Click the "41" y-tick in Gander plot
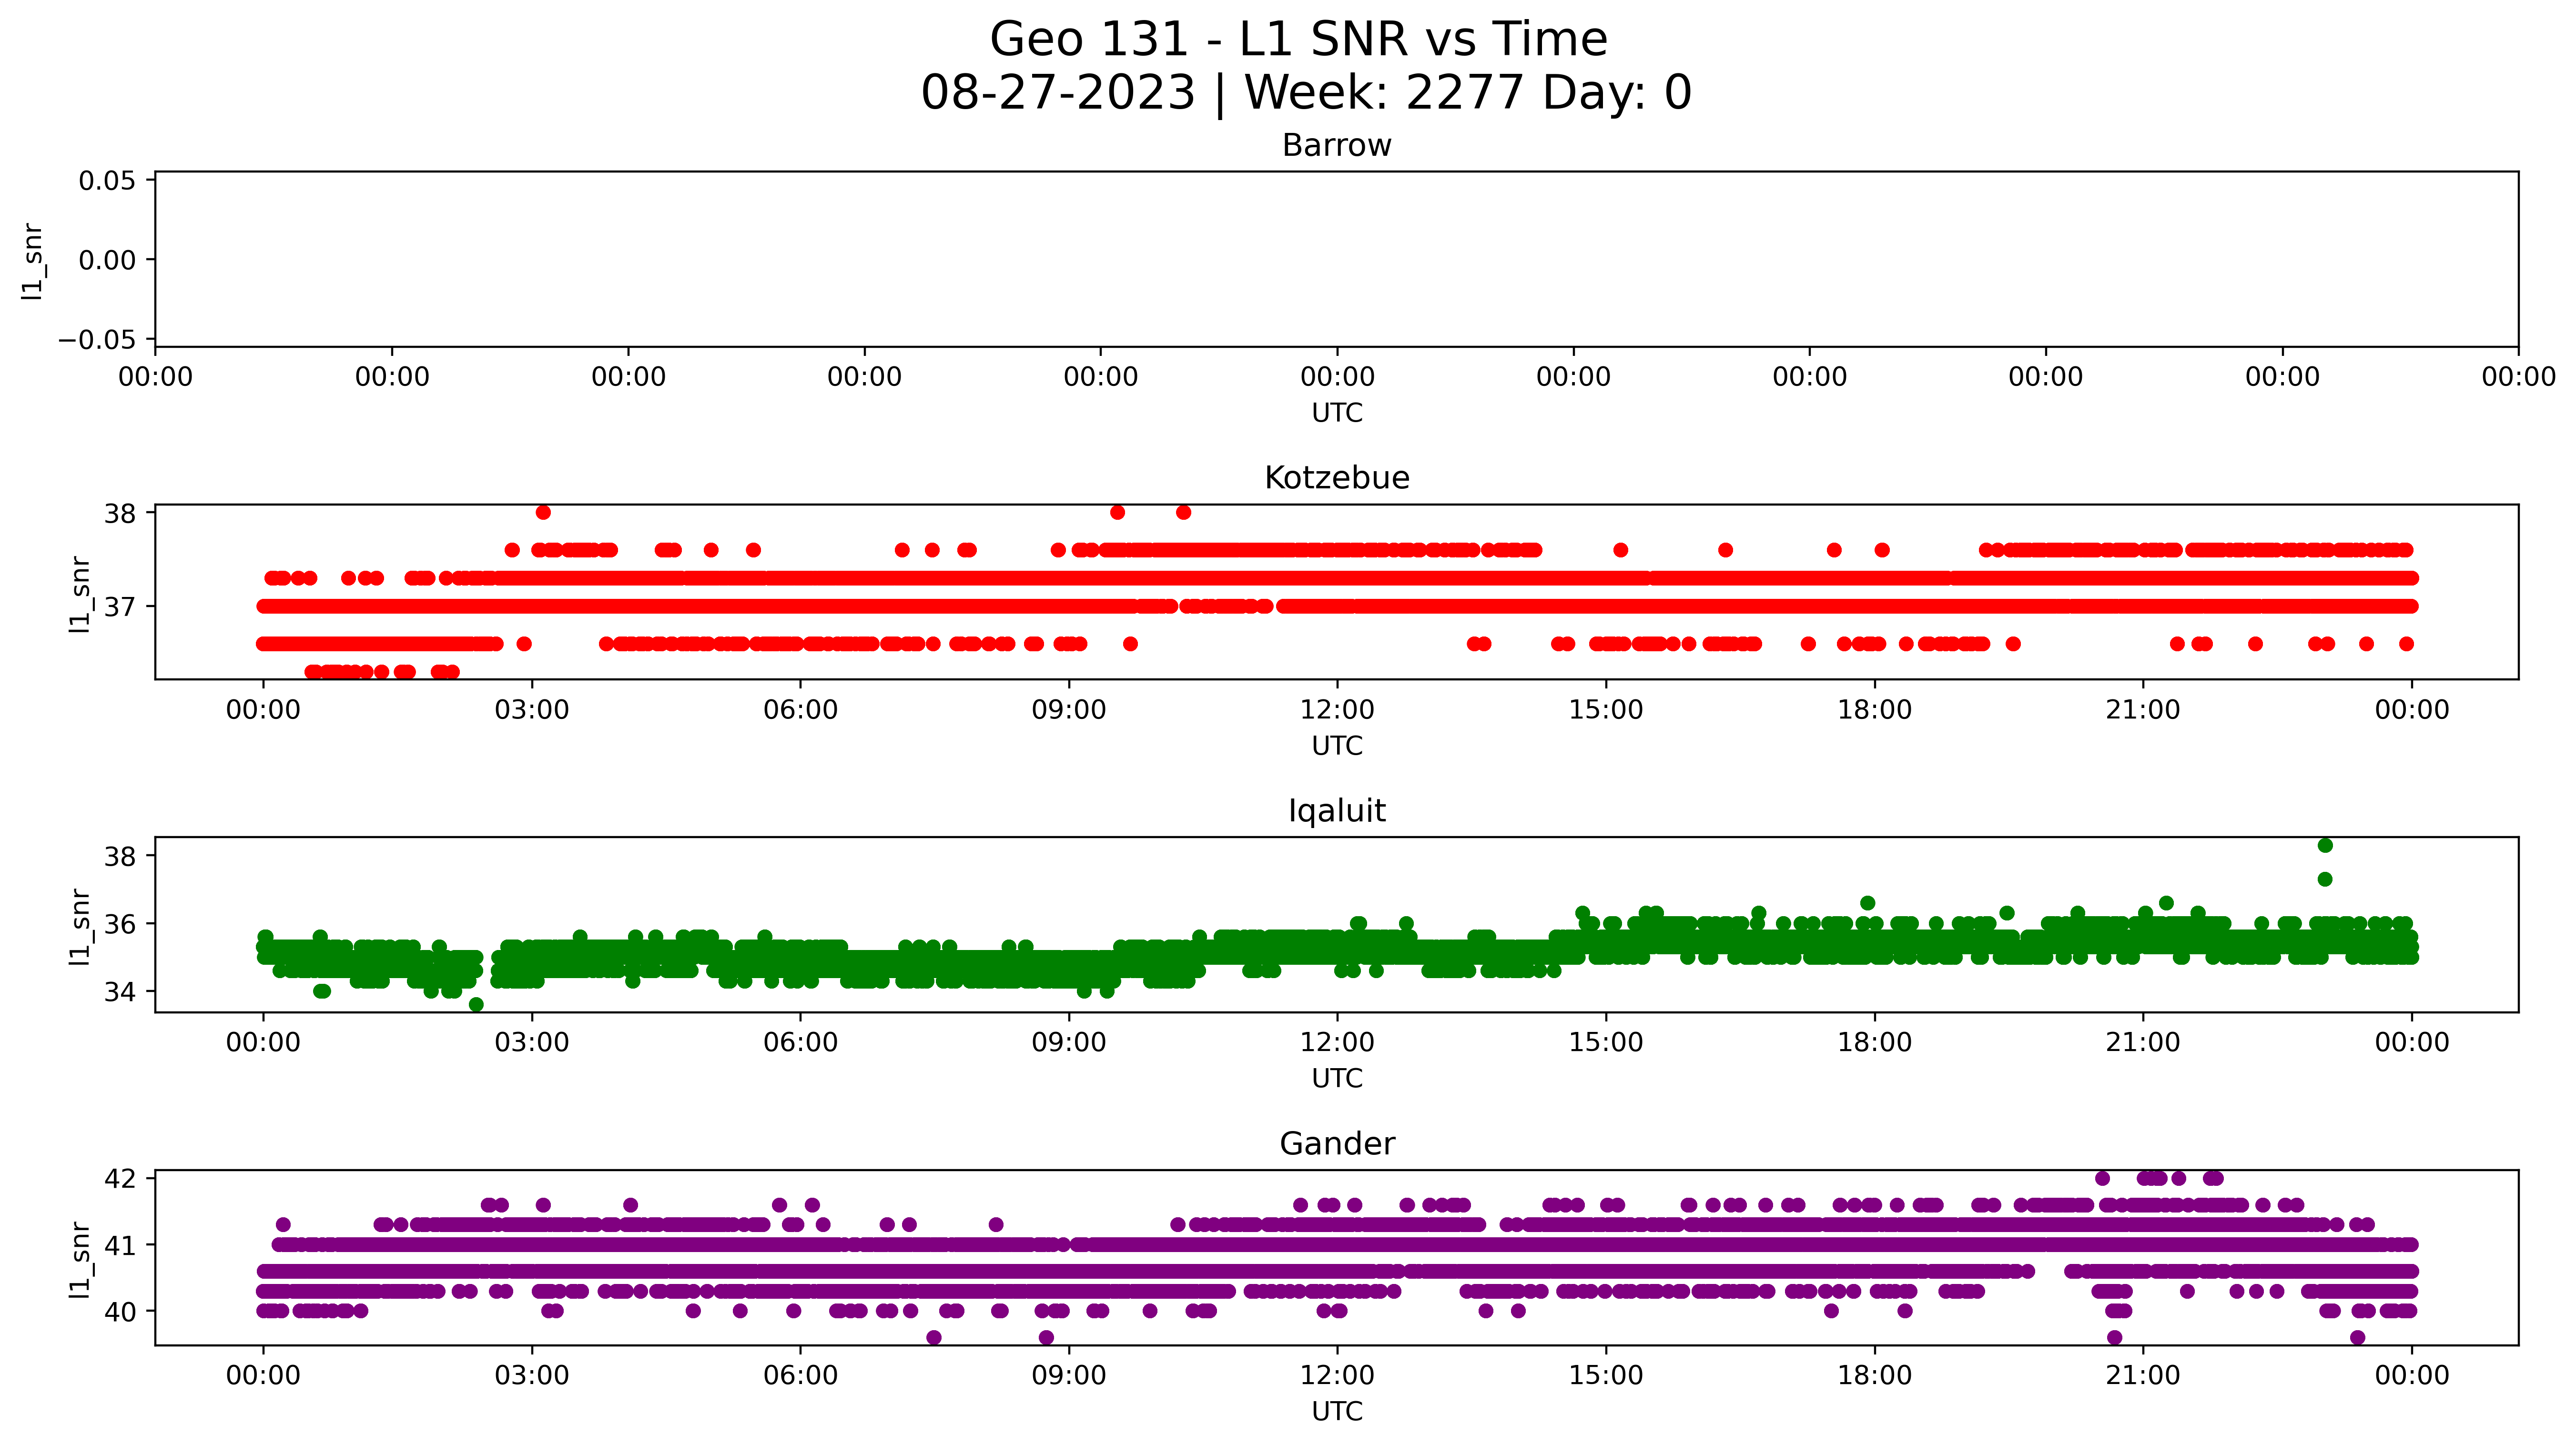This screenshot has width=2576, height=1445. pos(120,1246)
